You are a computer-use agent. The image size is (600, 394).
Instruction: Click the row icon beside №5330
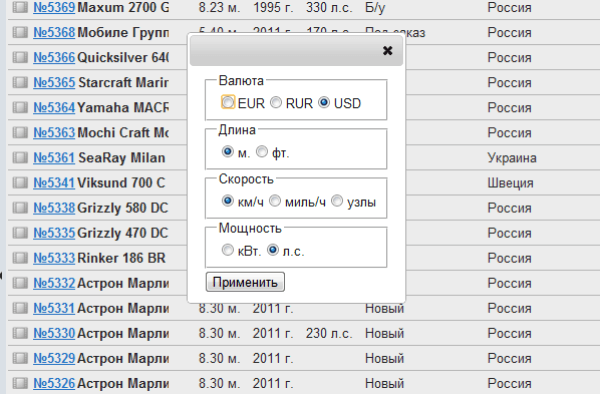(20, 333)
